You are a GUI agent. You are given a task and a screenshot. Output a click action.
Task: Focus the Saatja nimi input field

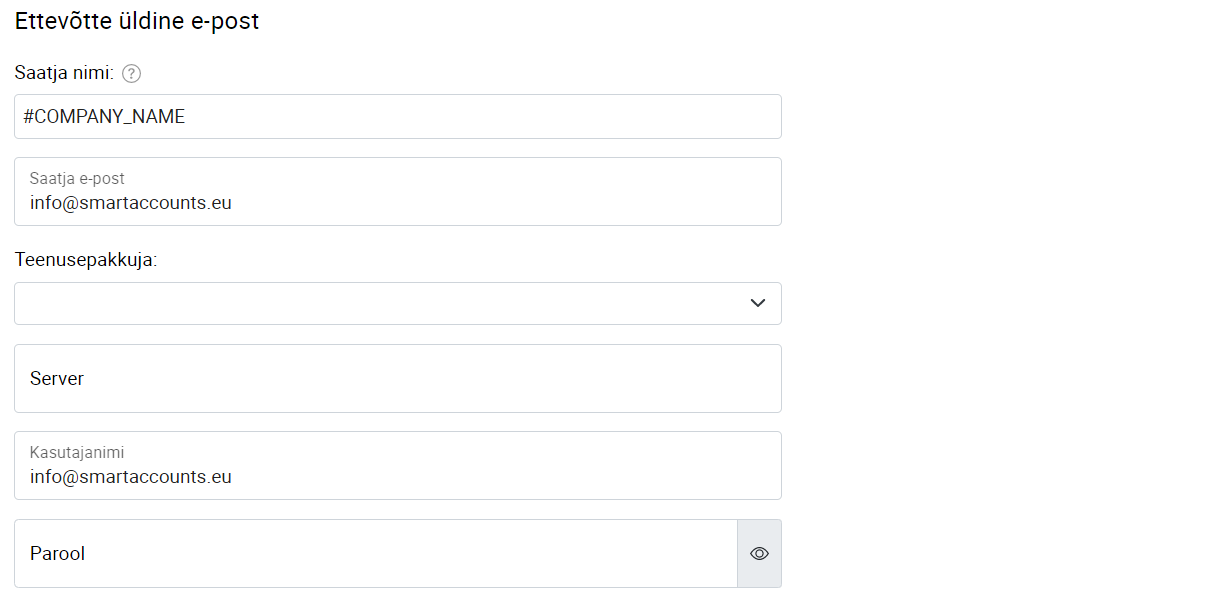click(x=398, y=116)
